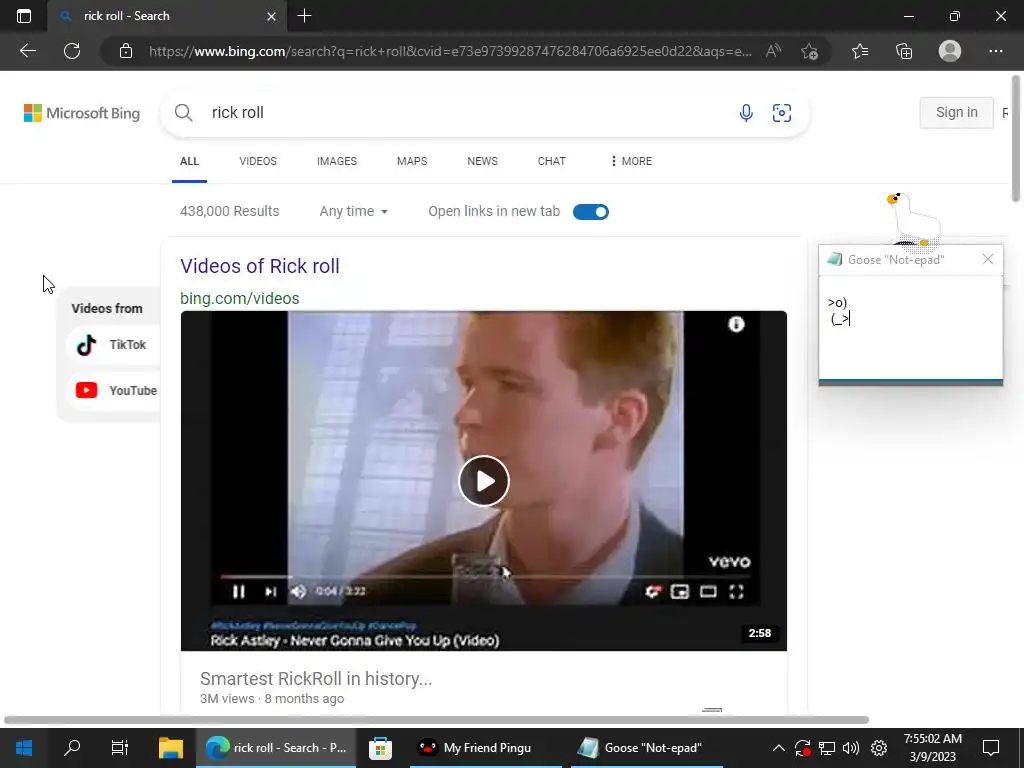1024x768 pixels.
Task: Start voice search with microphone icon
Action: point(746,113)
